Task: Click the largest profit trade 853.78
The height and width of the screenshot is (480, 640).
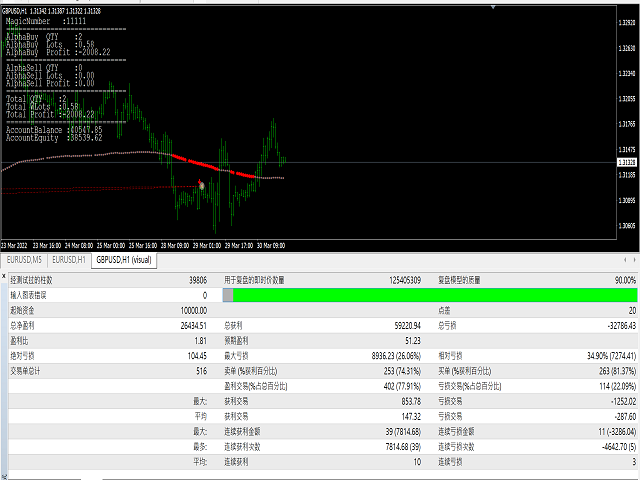Action: tap(411, 401)
